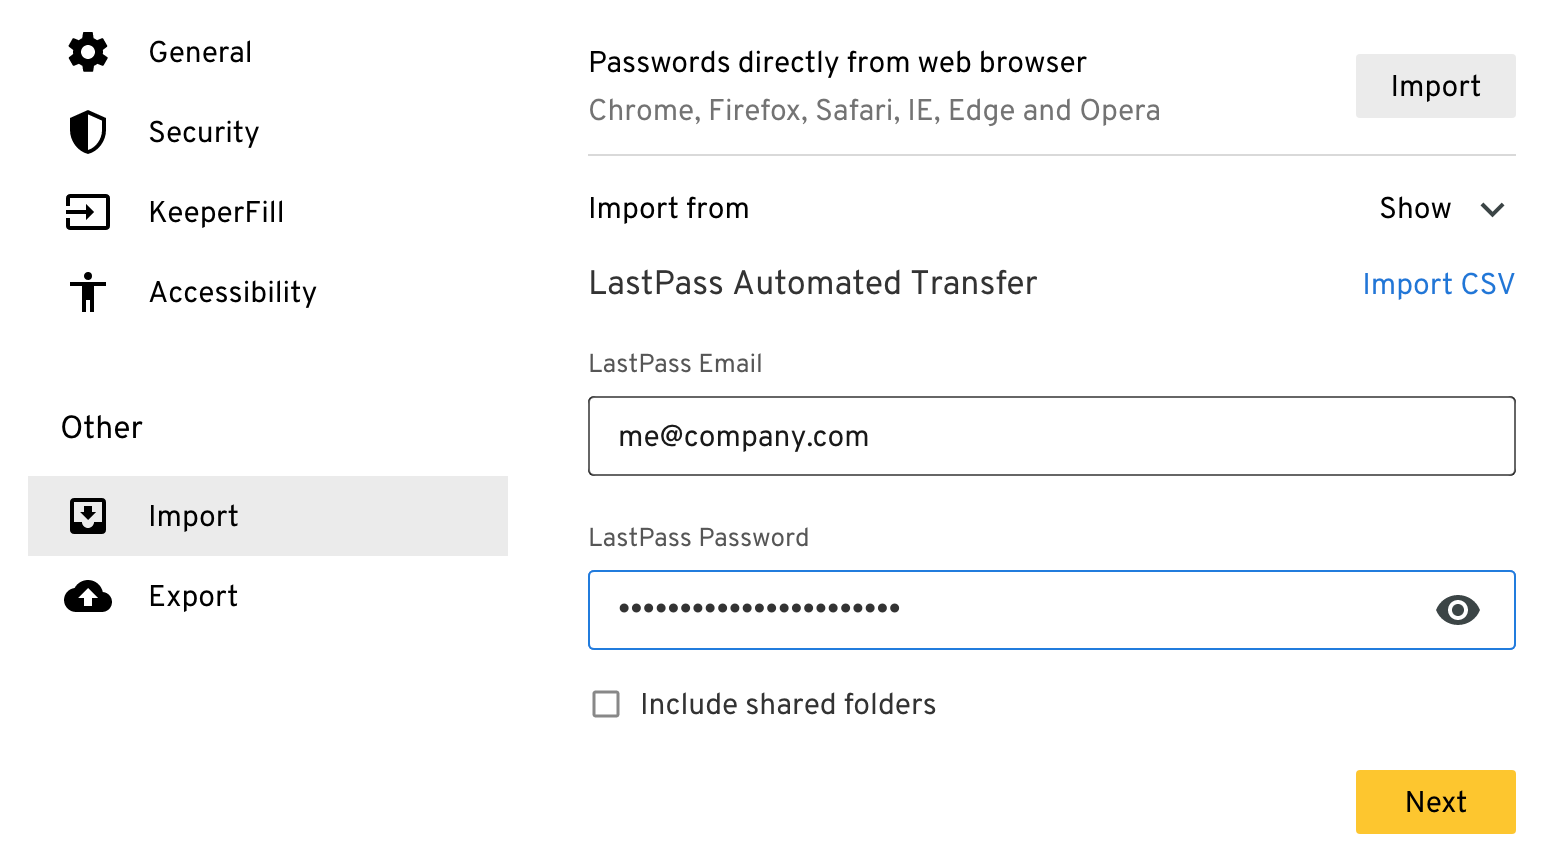Click the General gear icon
Image resolution: width=1564 pixels, height=868 pixels.
pos(88,52)
